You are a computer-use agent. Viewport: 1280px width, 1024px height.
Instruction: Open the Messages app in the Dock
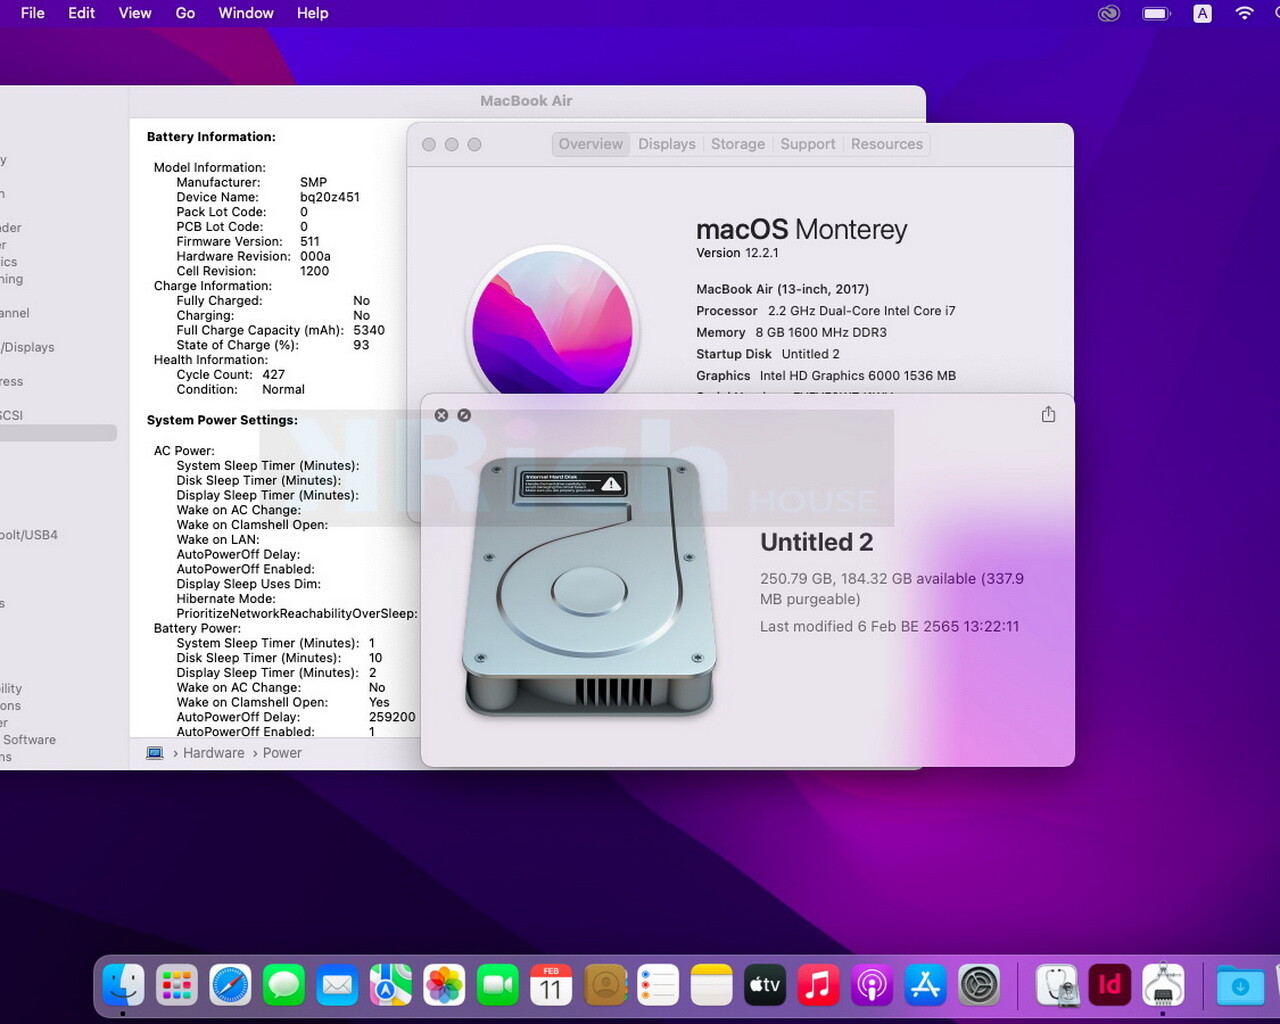[x=284, y=985]
